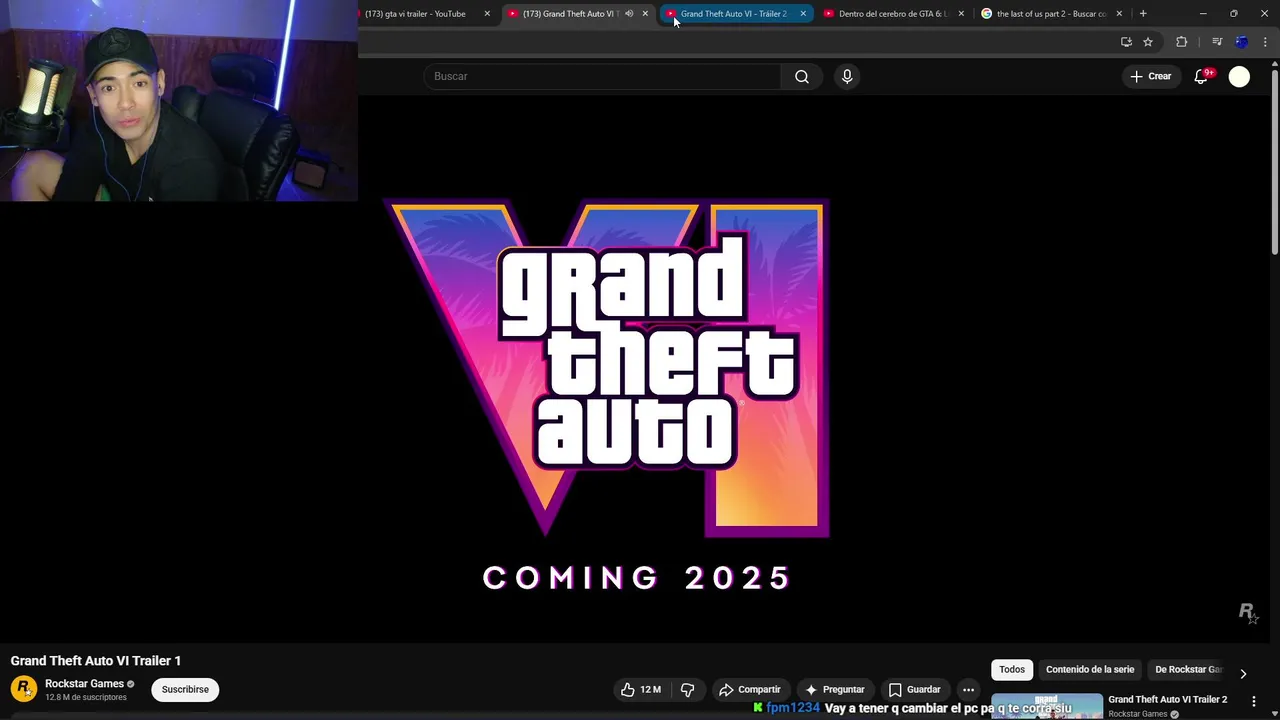1280x720 pixels.
Task: Close the 'the last of us part 2' tab
Action: pyautogui.click(x=1119, y=14)
